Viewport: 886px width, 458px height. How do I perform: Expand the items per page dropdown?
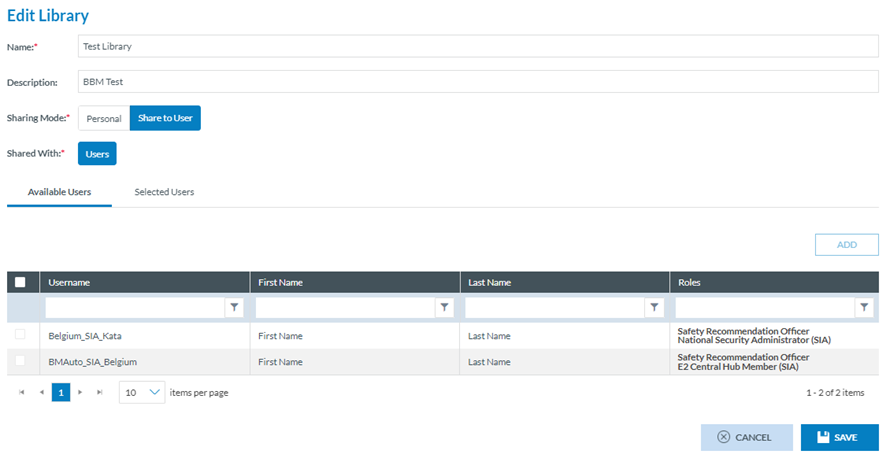tap(155, 393)
